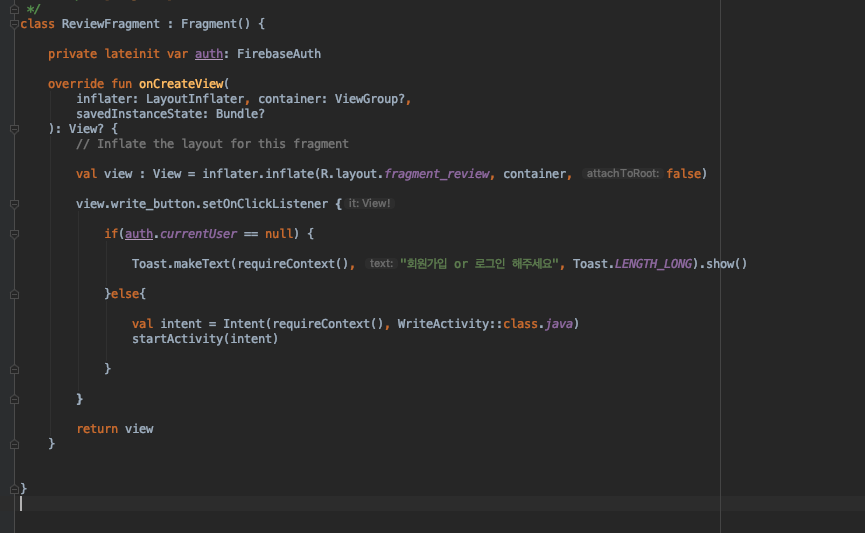Click 'Fragment()' superclass call
Screen dimensions: 865x533
tap(216, 24)
